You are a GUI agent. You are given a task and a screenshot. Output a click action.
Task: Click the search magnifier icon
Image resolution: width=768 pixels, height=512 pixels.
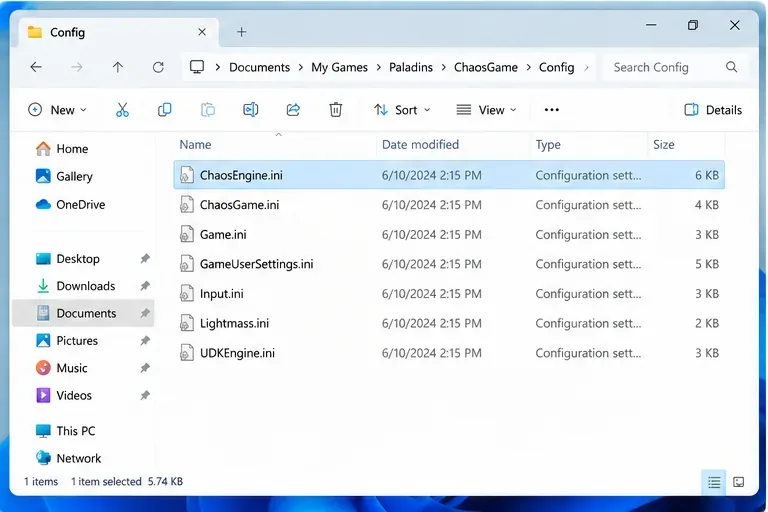pos(731,67)
